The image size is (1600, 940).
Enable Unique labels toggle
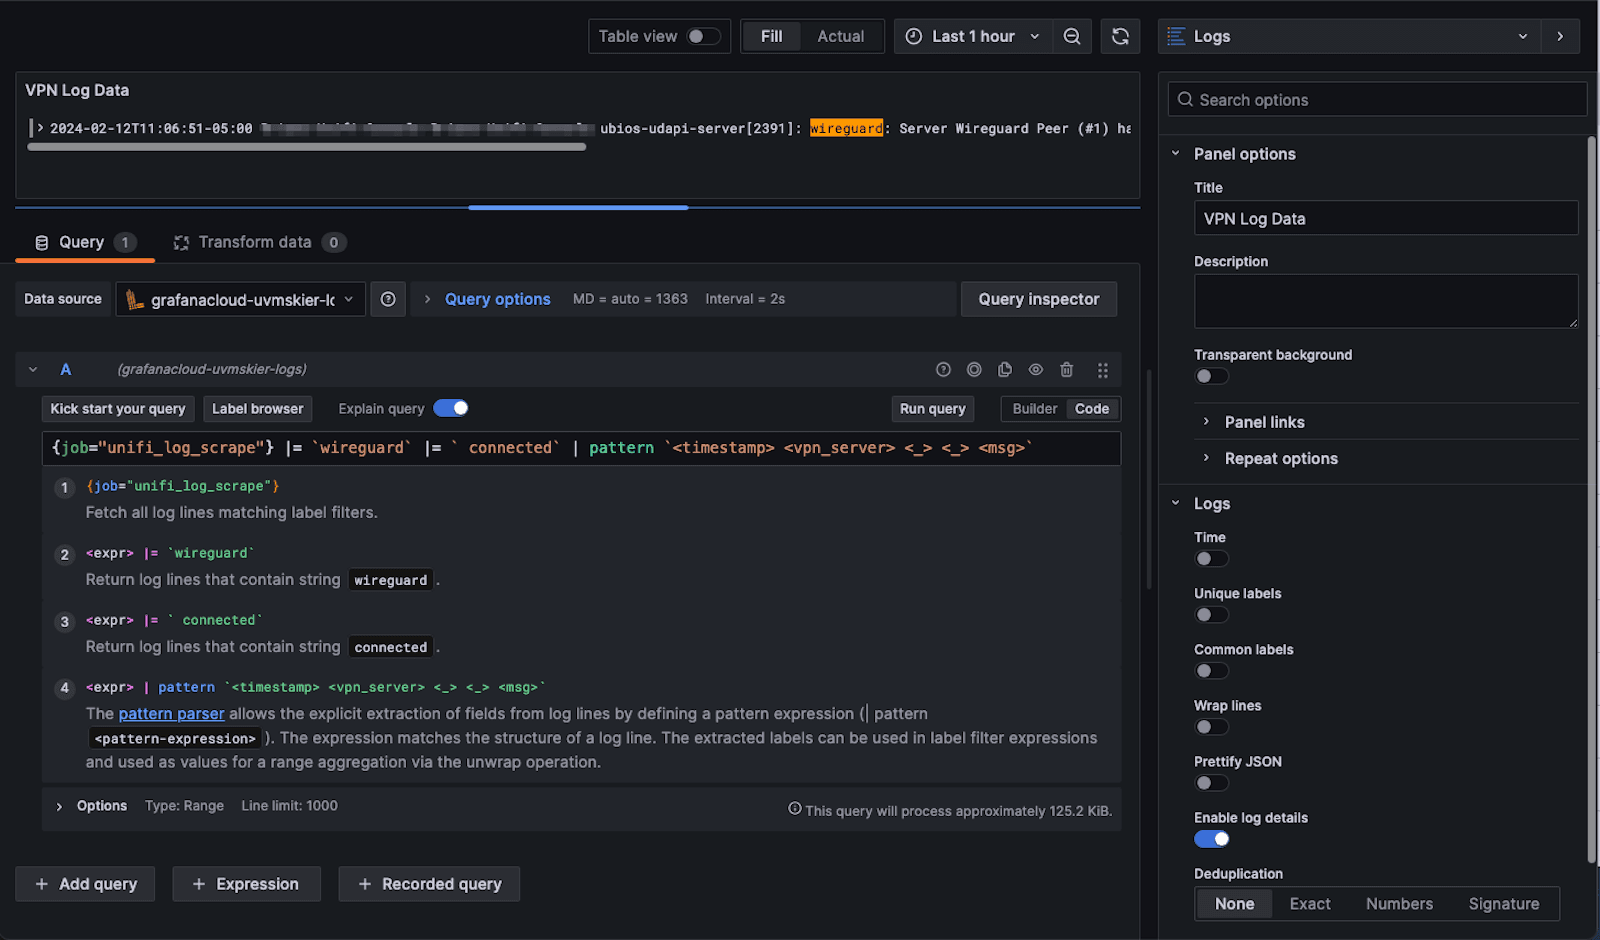pyautogui.click(x=1212, y=615)
